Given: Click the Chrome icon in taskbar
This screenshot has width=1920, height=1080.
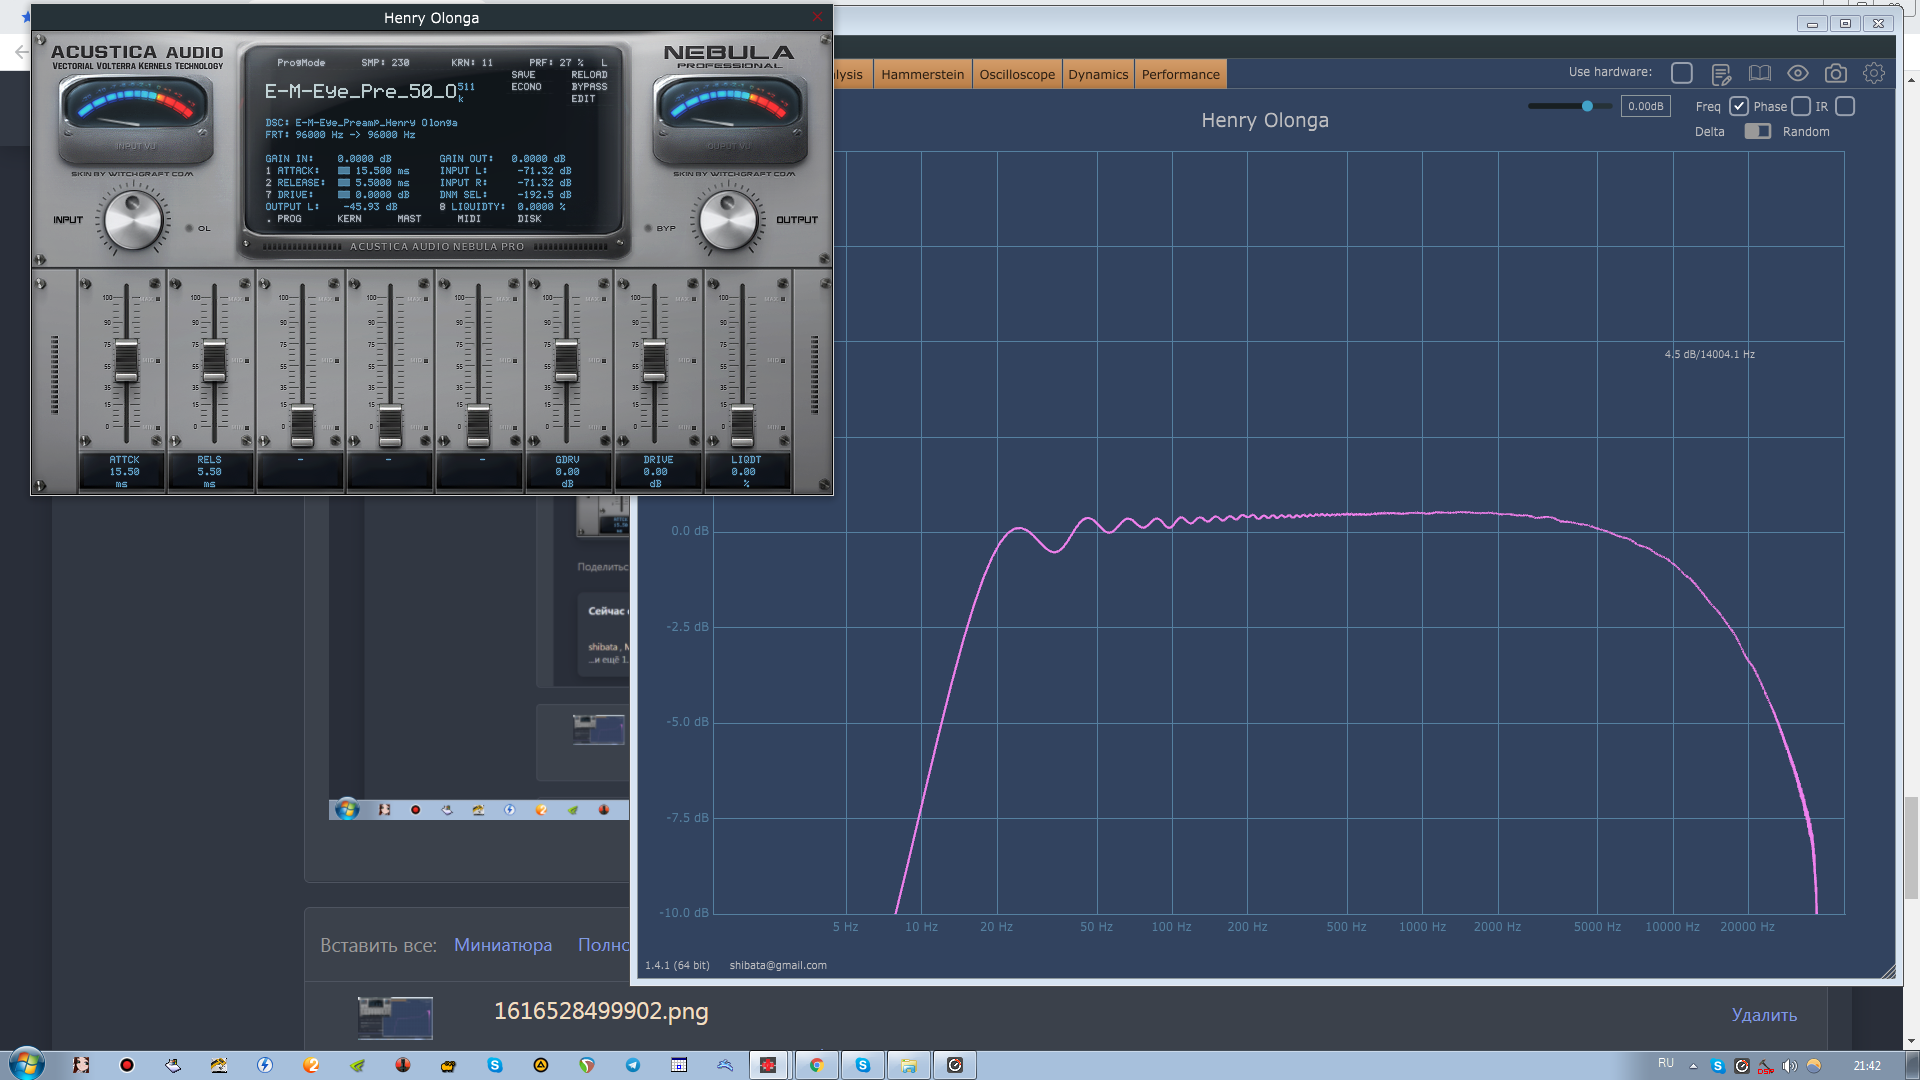Looking at the screenshot, I should pyautogui.click(x=816, y=1065).
